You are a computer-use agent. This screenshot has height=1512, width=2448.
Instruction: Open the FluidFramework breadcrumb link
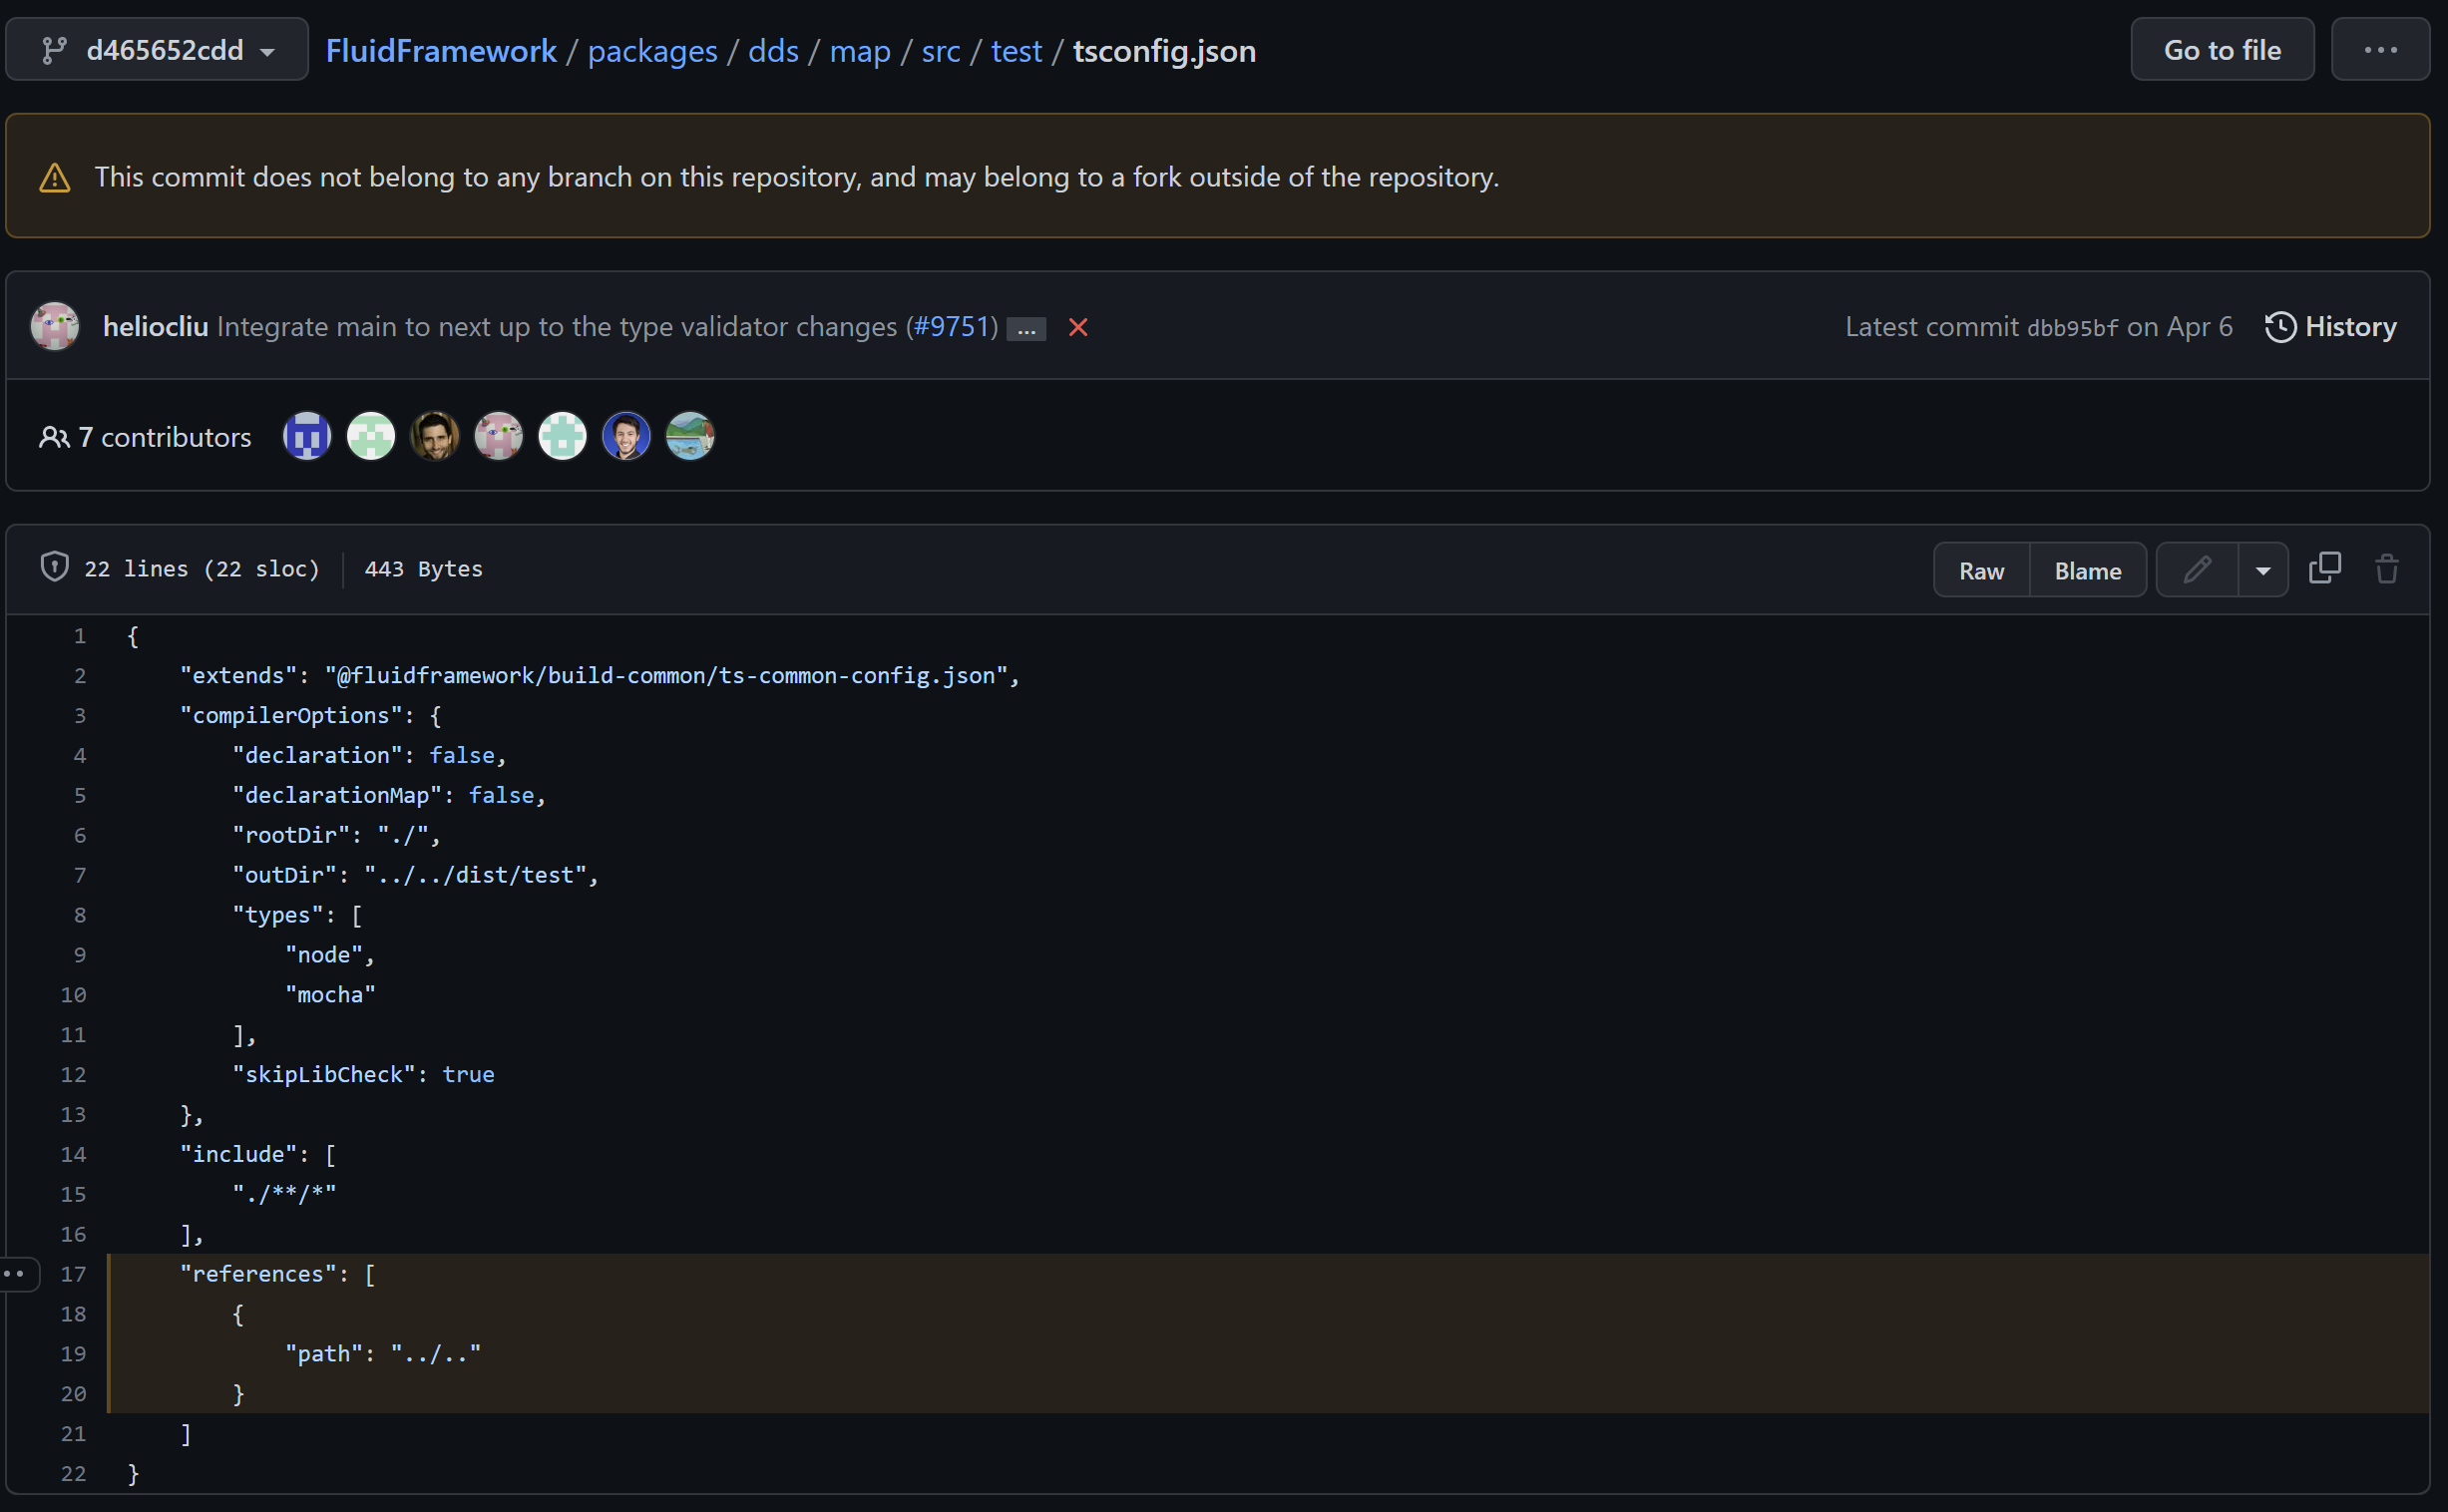tap(441, 51)
